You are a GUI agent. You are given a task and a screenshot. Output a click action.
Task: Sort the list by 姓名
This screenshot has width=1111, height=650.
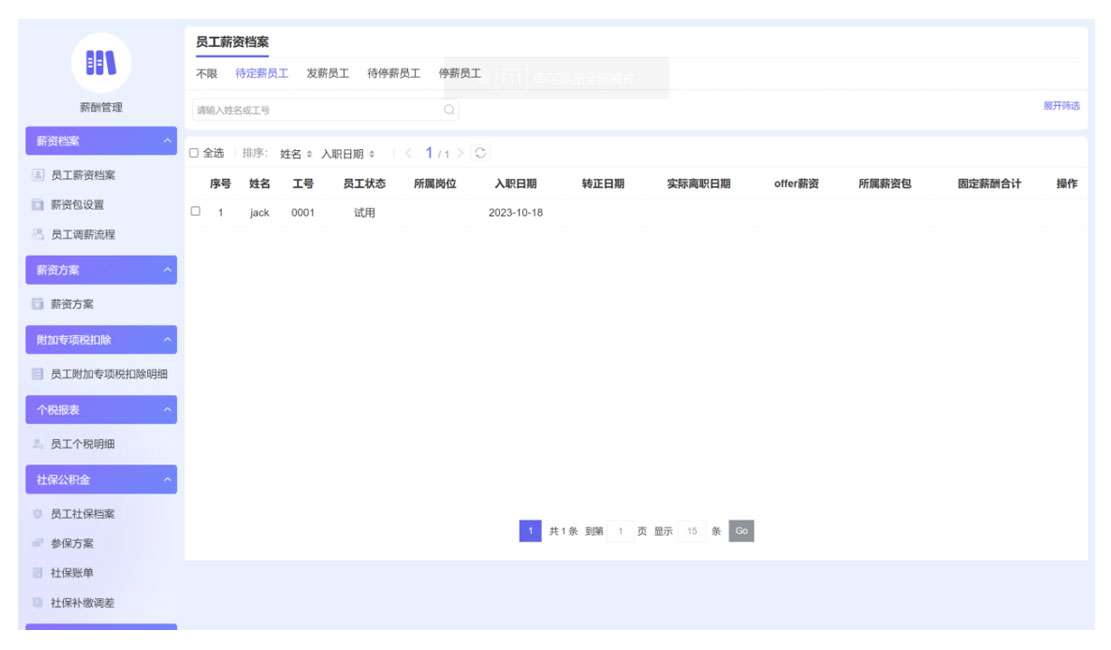[296, 154]
